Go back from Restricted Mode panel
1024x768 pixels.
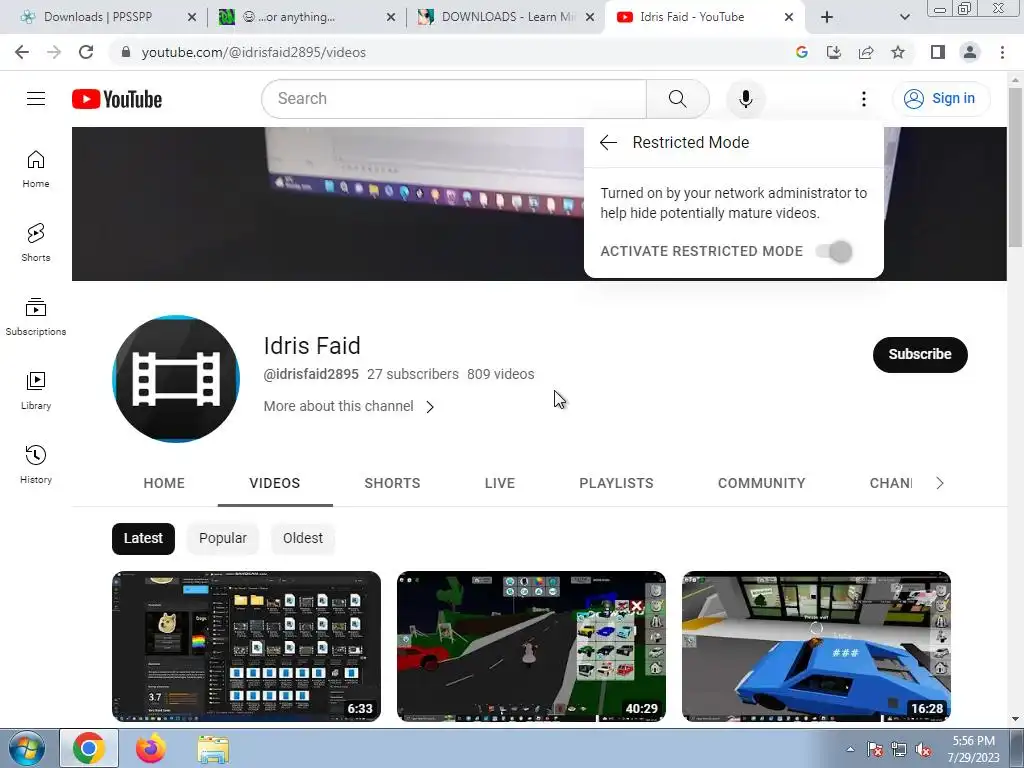608,142
